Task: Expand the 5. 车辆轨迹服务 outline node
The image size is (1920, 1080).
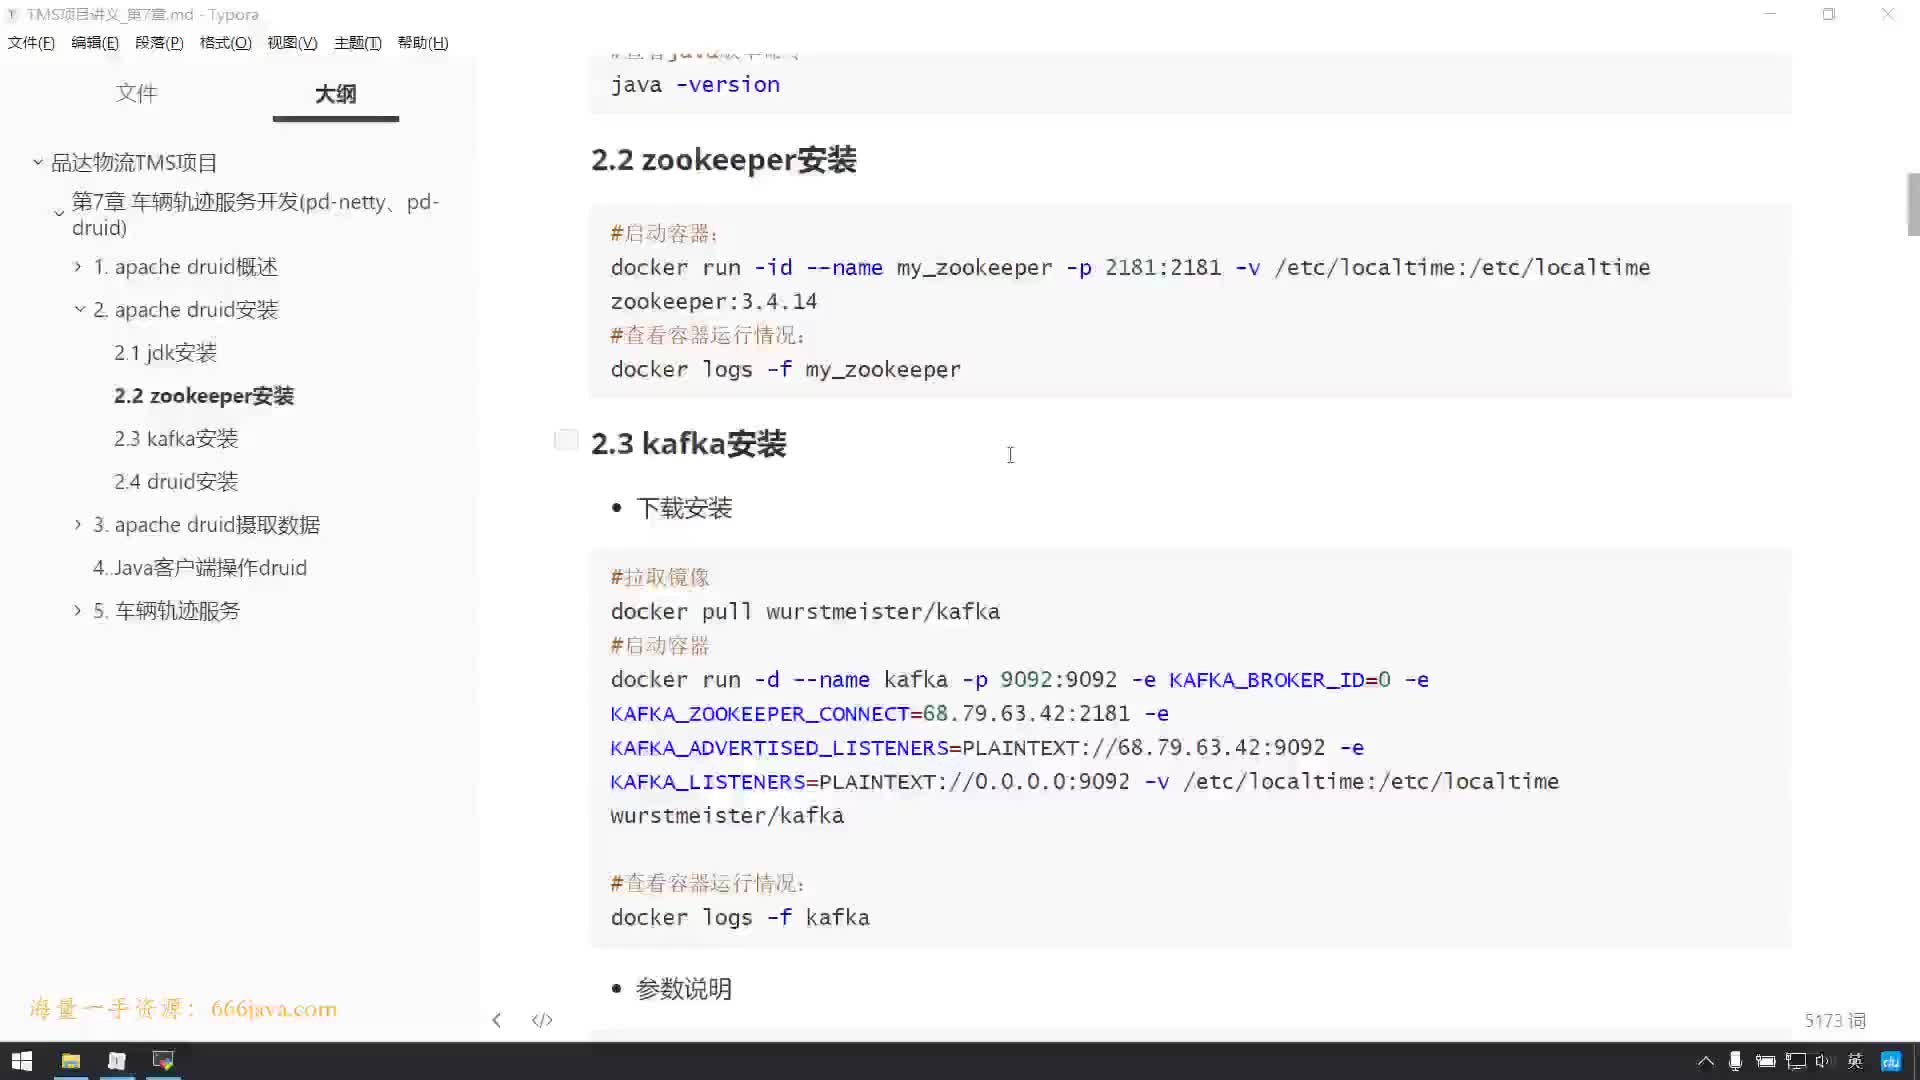Action: tap(78, 610)
